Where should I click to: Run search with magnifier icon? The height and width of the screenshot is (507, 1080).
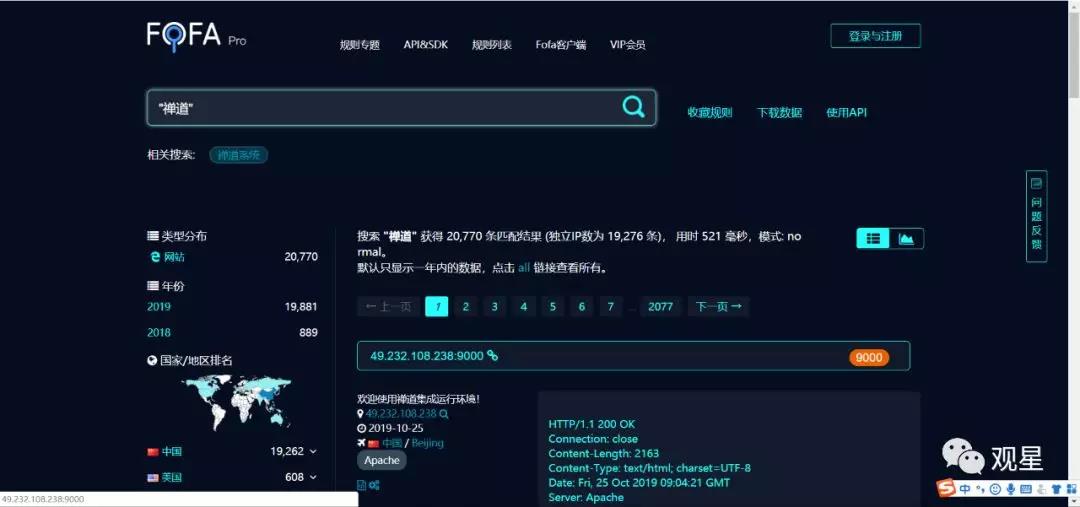(633, 106)
